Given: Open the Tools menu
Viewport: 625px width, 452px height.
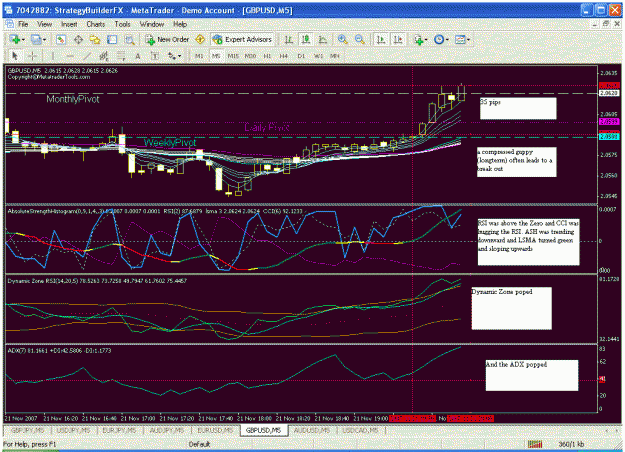Looking at the screenshot, I should point(122,24).
